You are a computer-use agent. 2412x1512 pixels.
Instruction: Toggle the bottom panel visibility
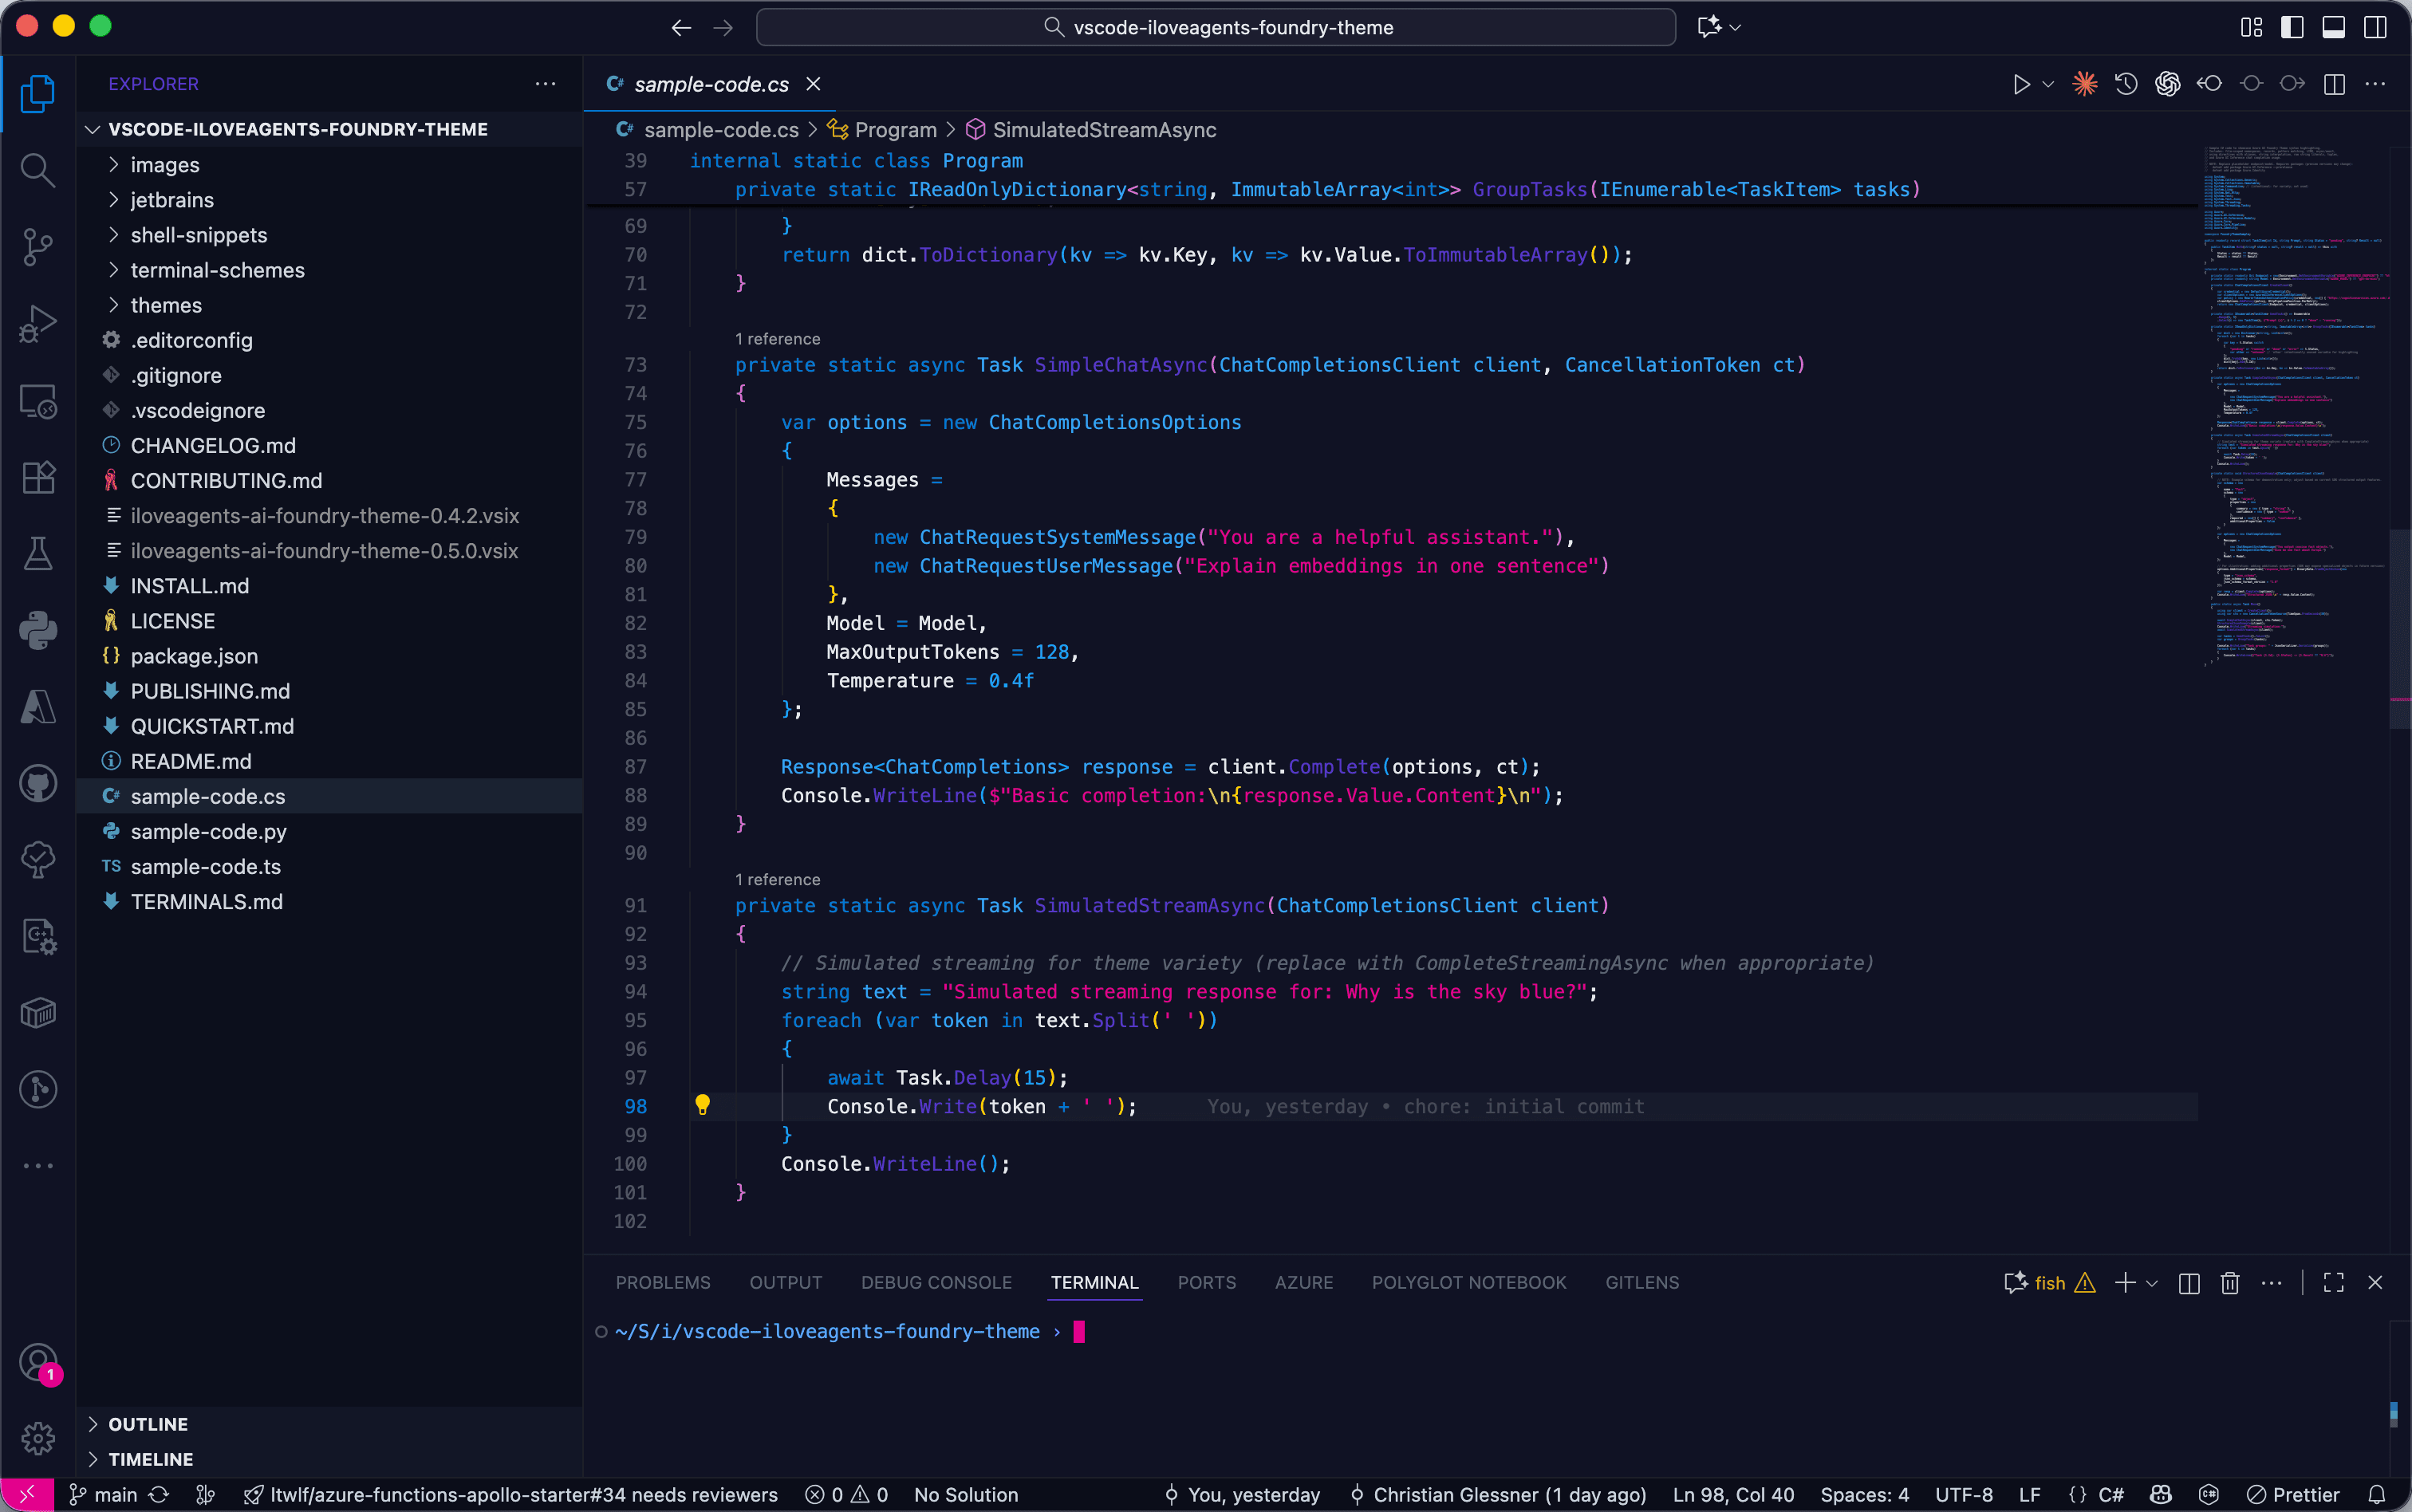click(2334, 27)
